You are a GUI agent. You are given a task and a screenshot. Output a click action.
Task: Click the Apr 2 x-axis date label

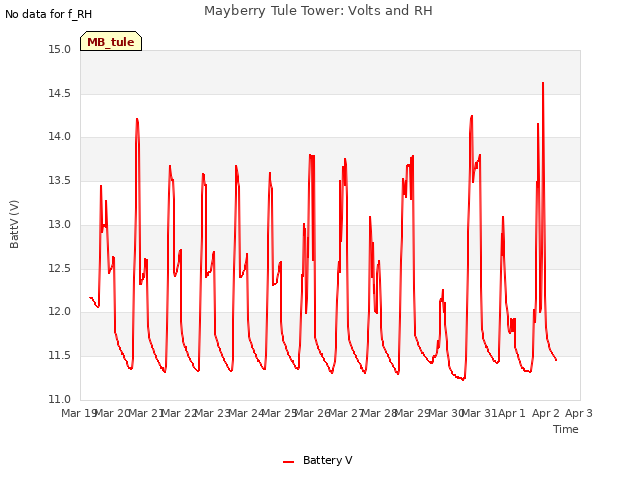(x=546, y=413)
